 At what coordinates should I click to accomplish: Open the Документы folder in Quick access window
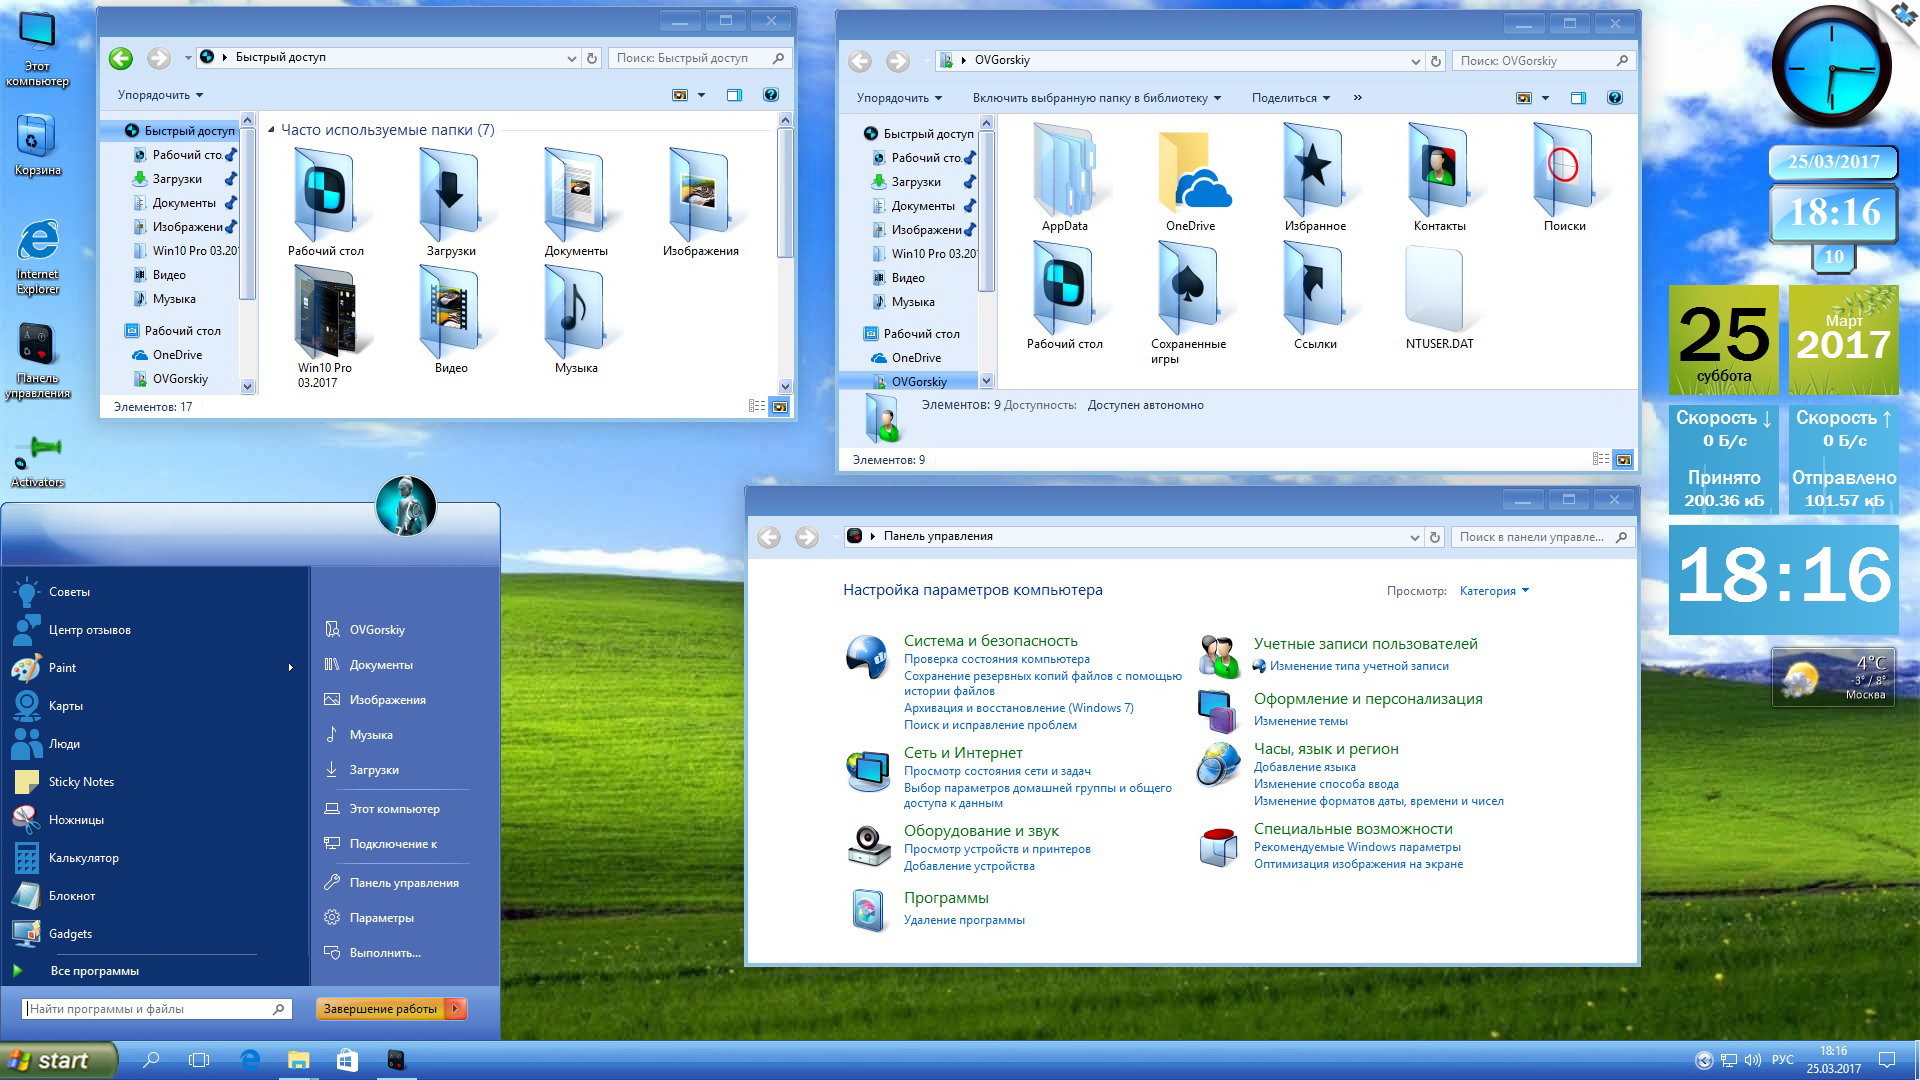(x=575, y=203)
